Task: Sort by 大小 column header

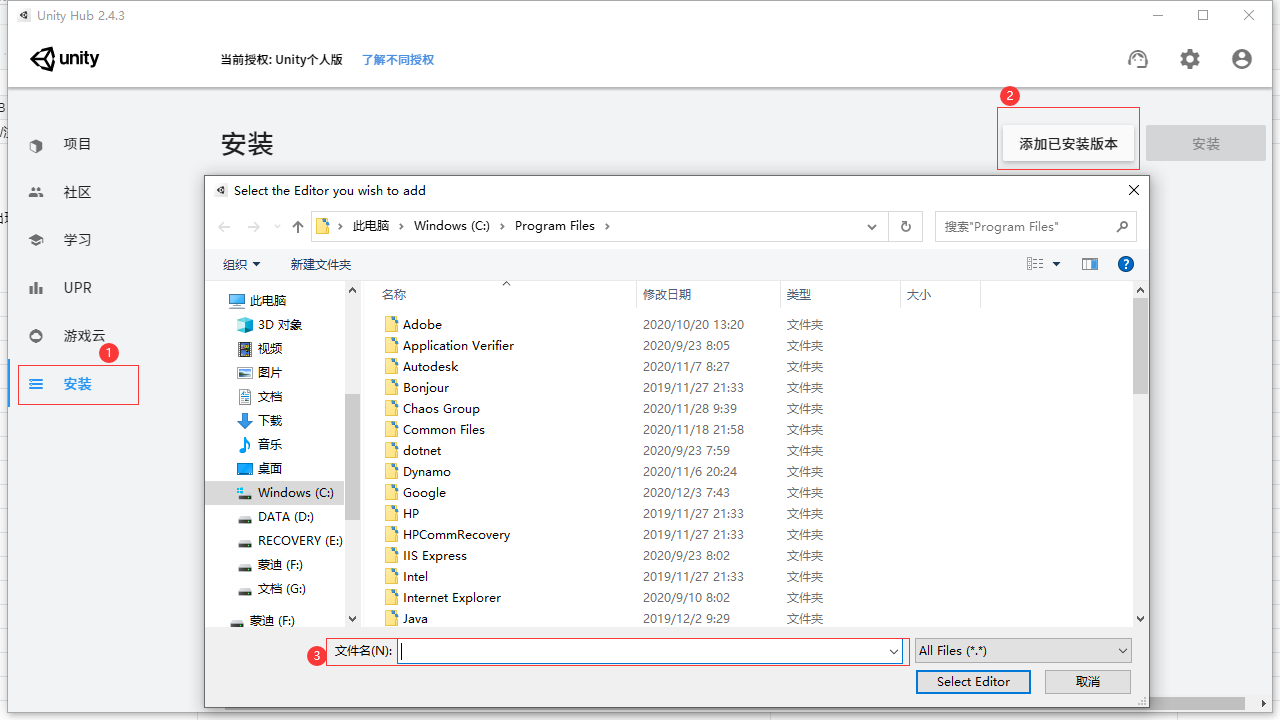Action: point(918,295)
